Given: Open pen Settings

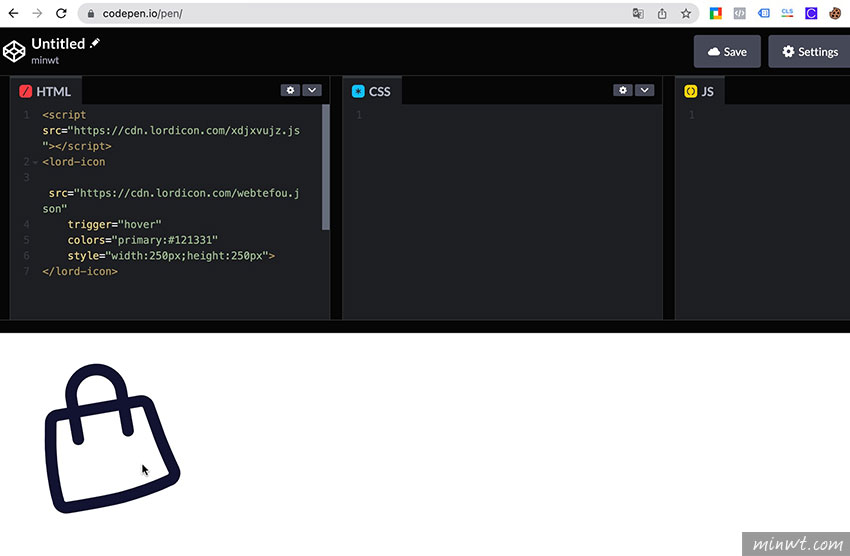Looking at the screenshot, I should click(x=810, y=51).
